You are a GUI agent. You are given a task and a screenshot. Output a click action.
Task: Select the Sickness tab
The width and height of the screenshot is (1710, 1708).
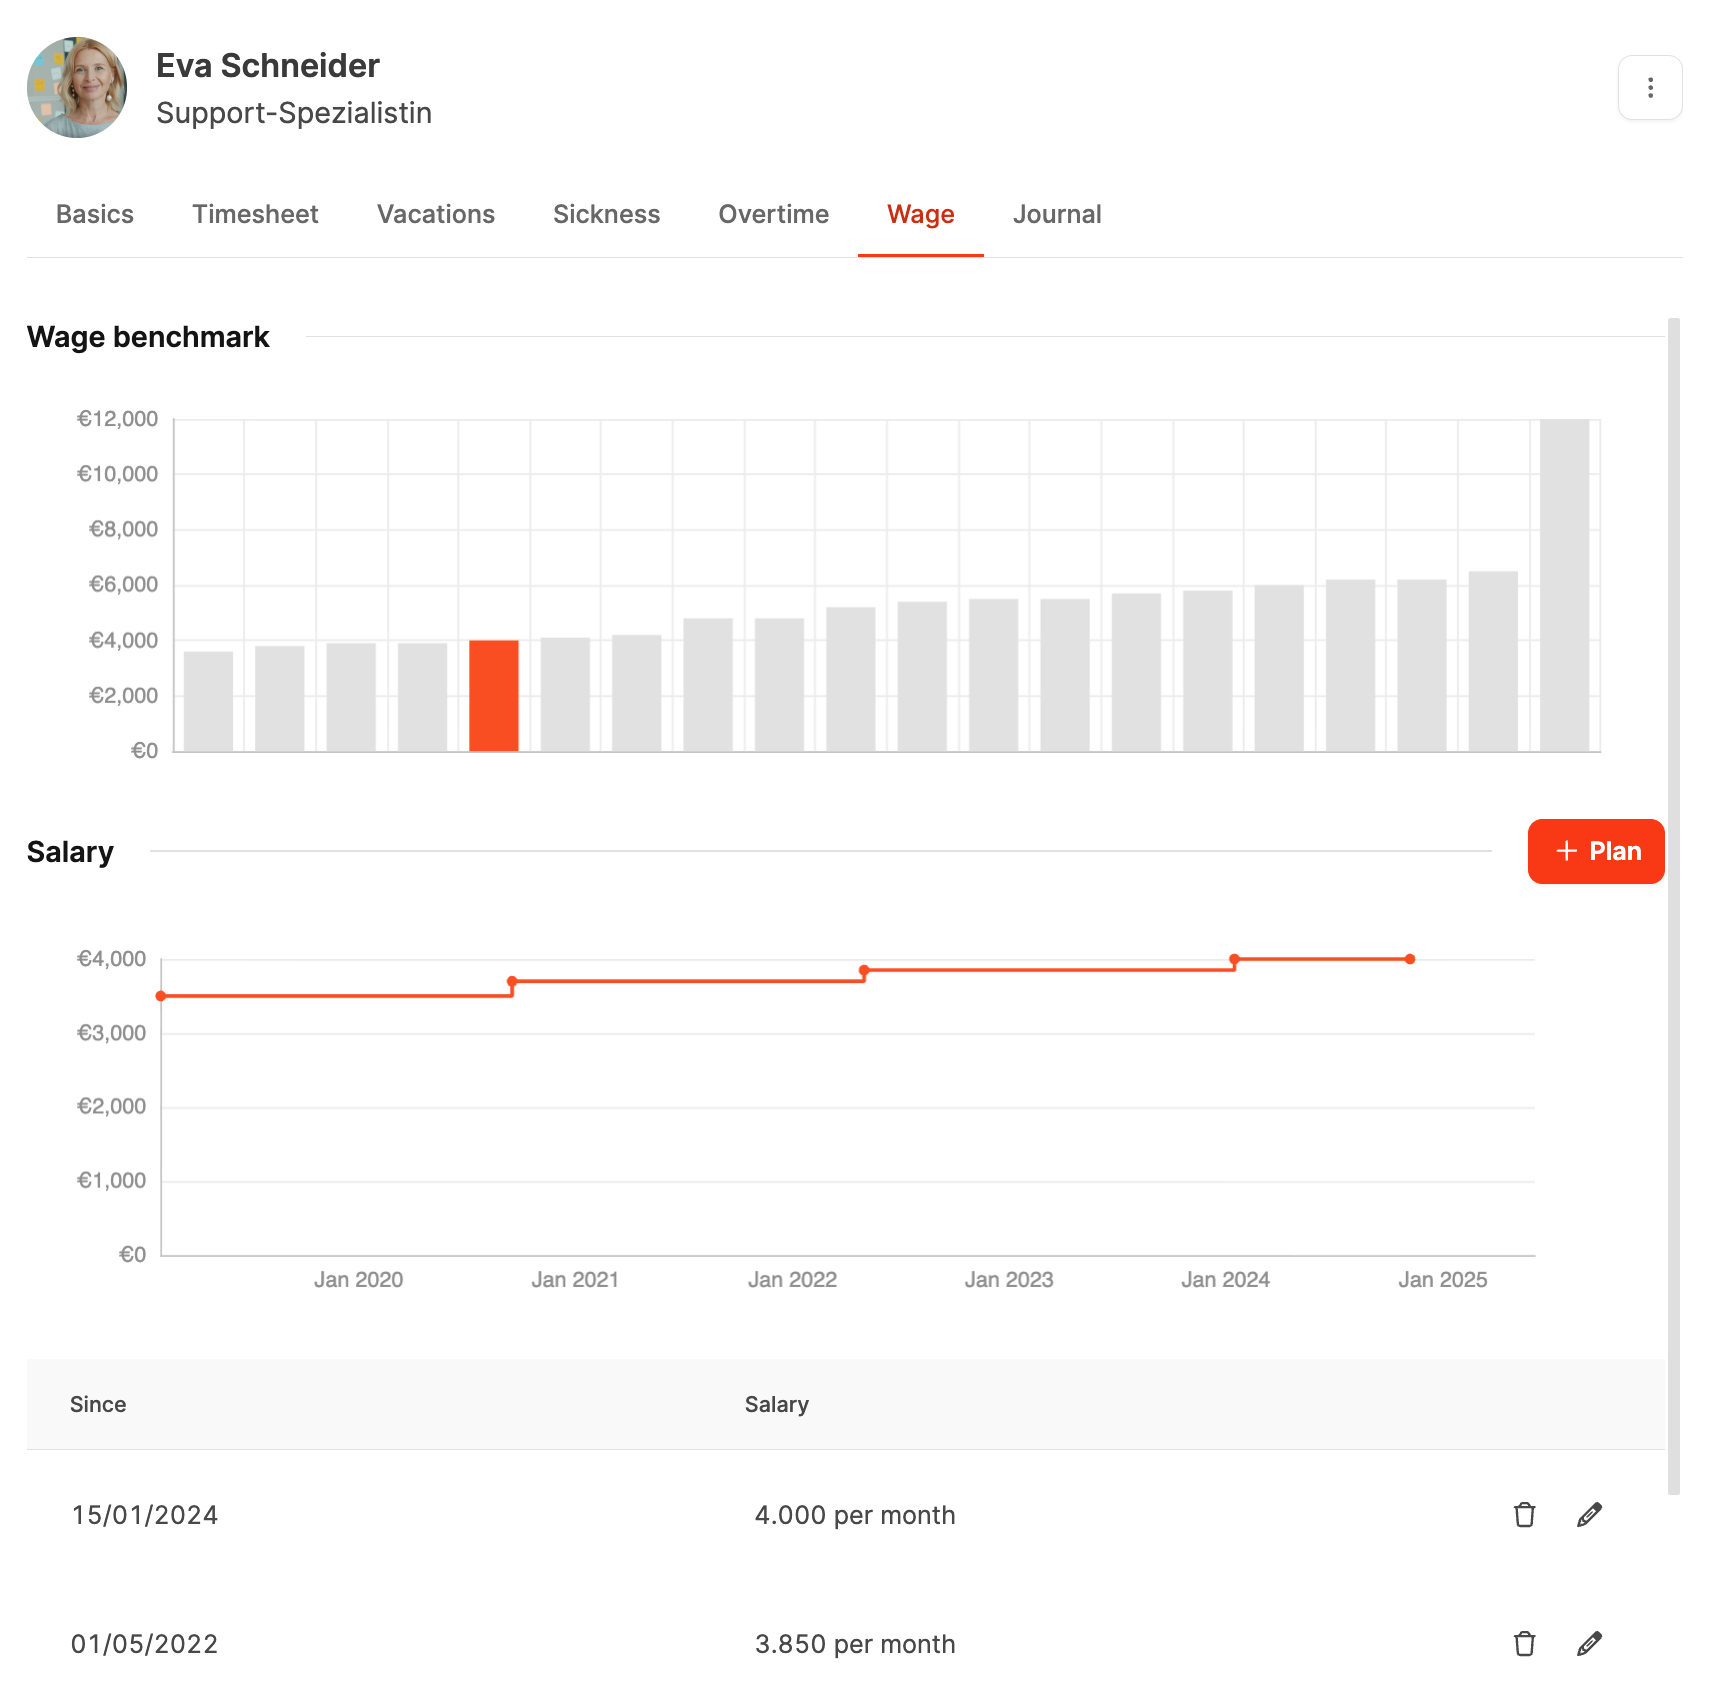coord(606,214)
